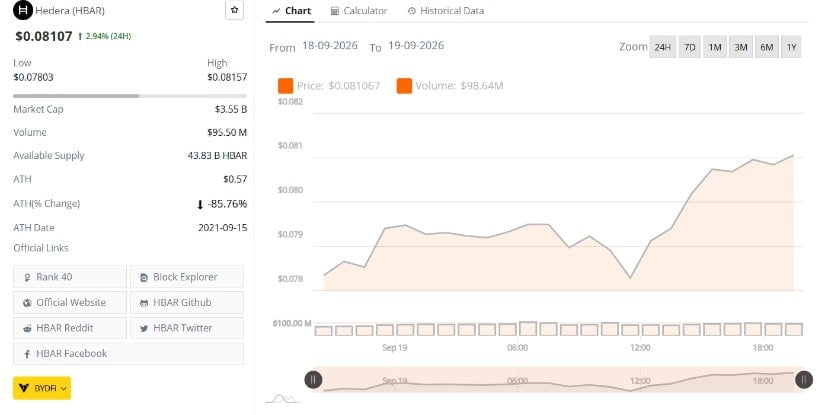Click the Chart tab line icon
825x415 pixels.
276,11
